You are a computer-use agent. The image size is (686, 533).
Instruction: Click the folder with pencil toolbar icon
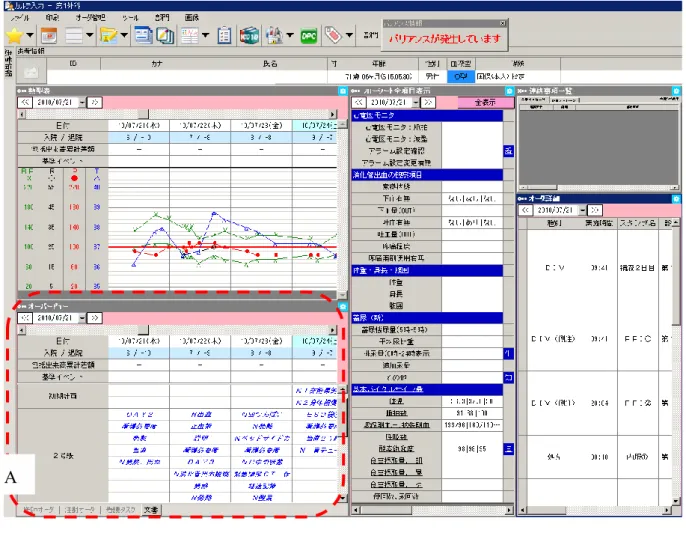(108, 35)
